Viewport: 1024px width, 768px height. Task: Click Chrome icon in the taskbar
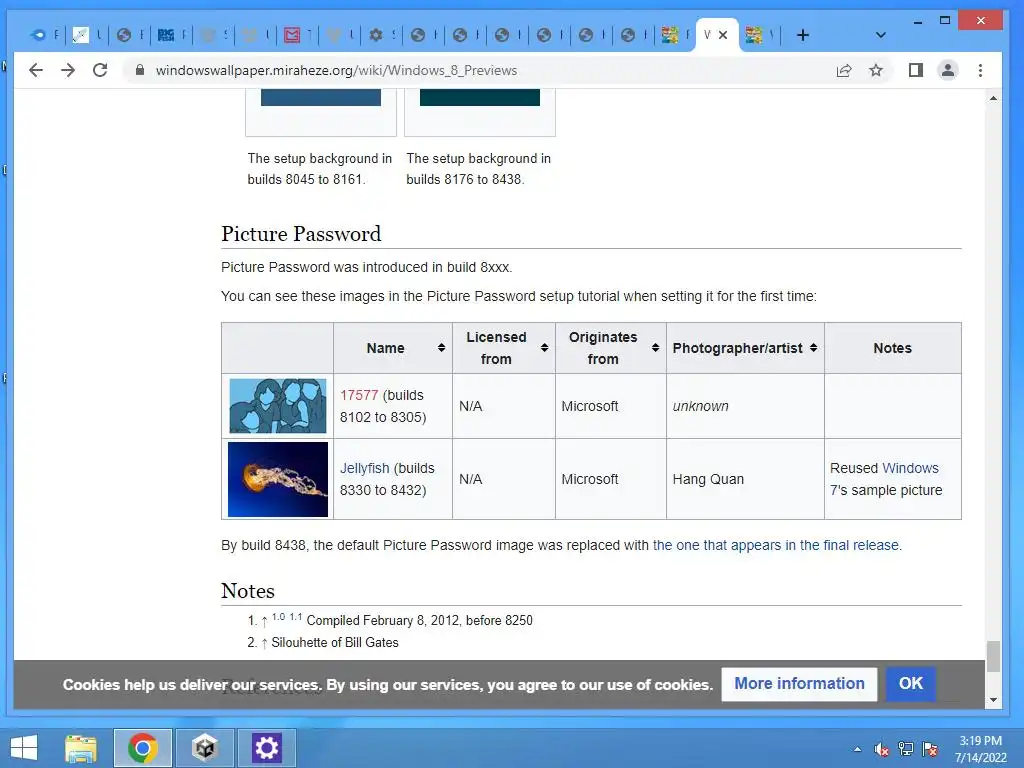pos(142,748)
